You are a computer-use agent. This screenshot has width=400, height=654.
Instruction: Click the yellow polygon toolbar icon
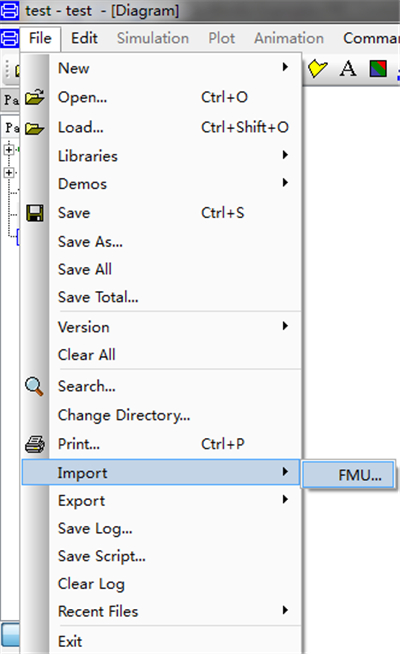point(317,68)
